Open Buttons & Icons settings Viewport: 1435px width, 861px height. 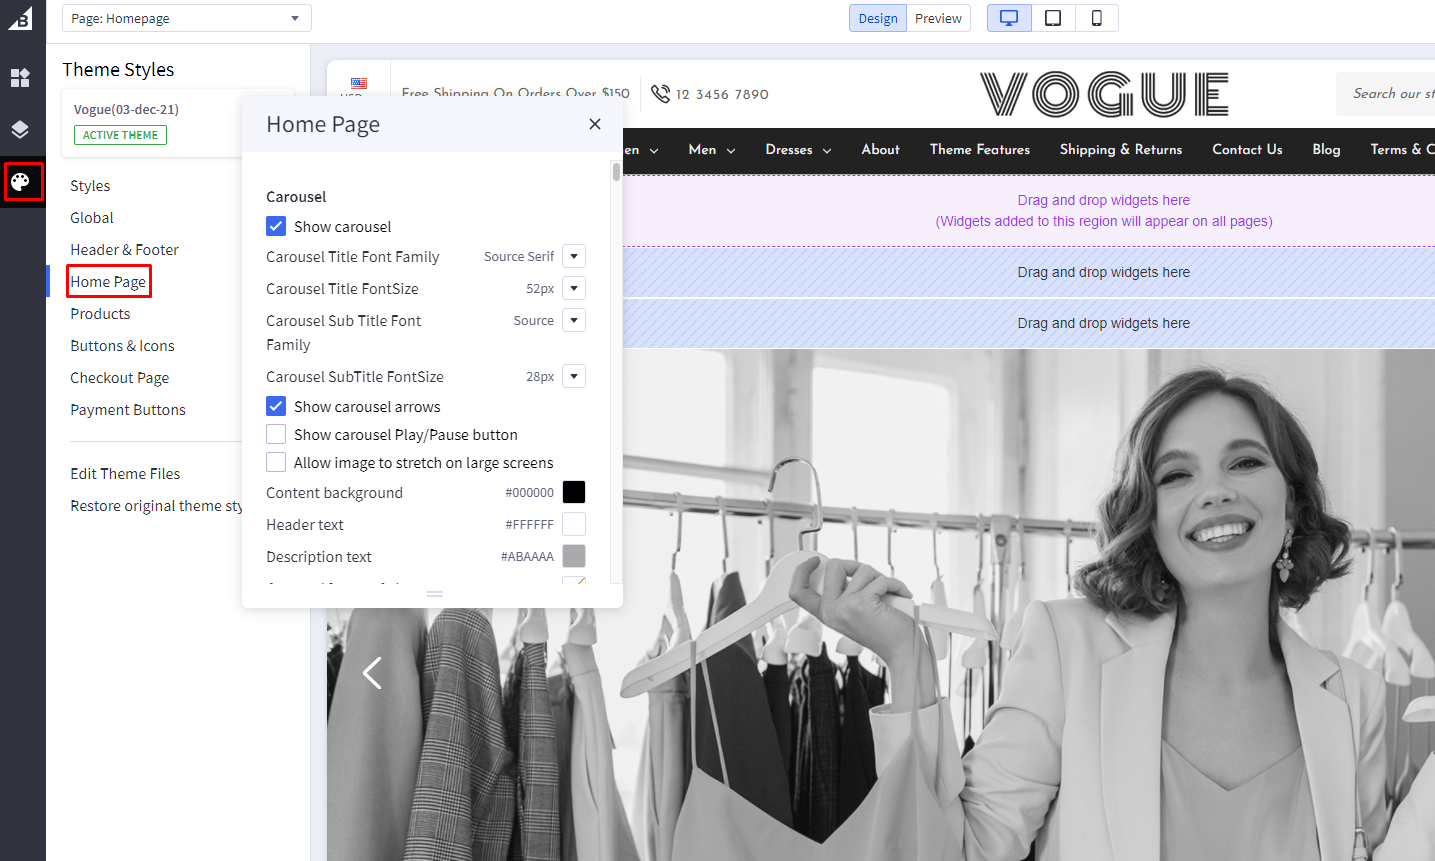122,346
